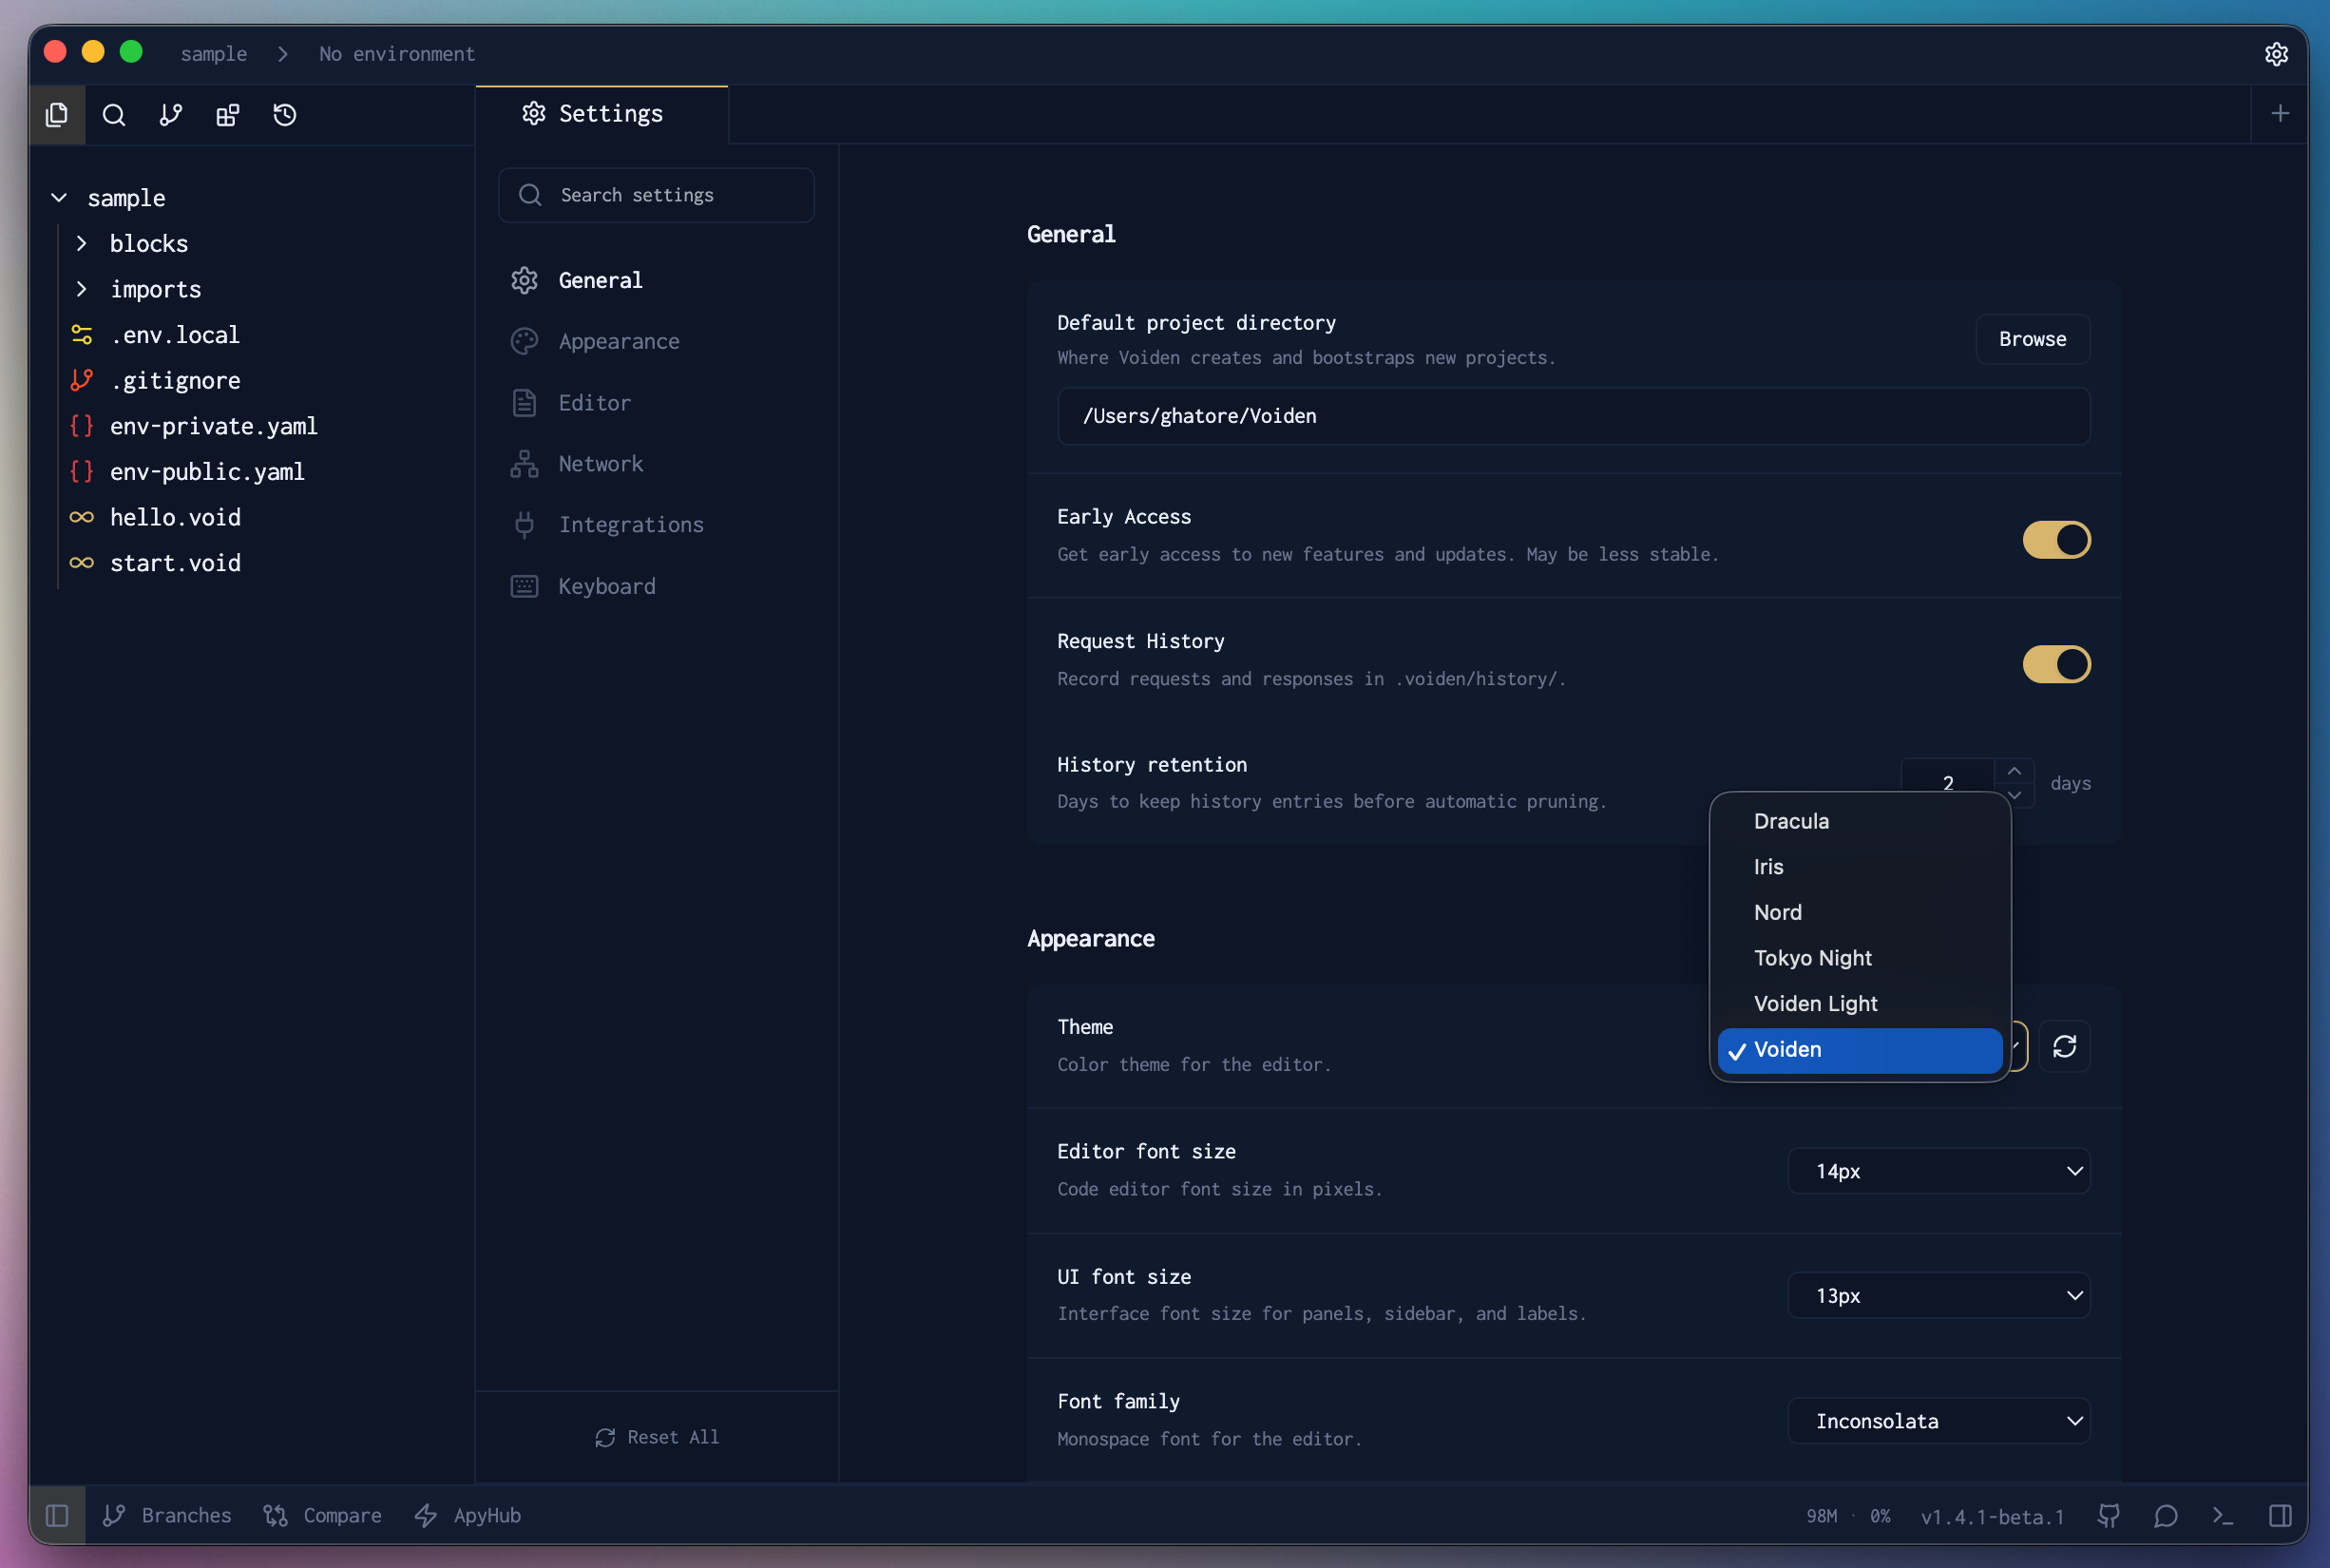
Task: Open the terminal icon in the status bar
Action: [2222, 1516]
